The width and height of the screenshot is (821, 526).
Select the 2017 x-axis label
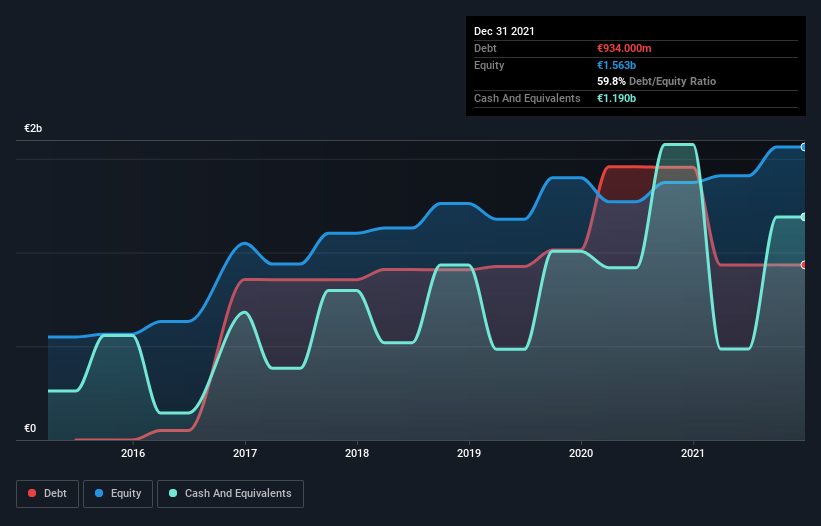coord(245,453)
